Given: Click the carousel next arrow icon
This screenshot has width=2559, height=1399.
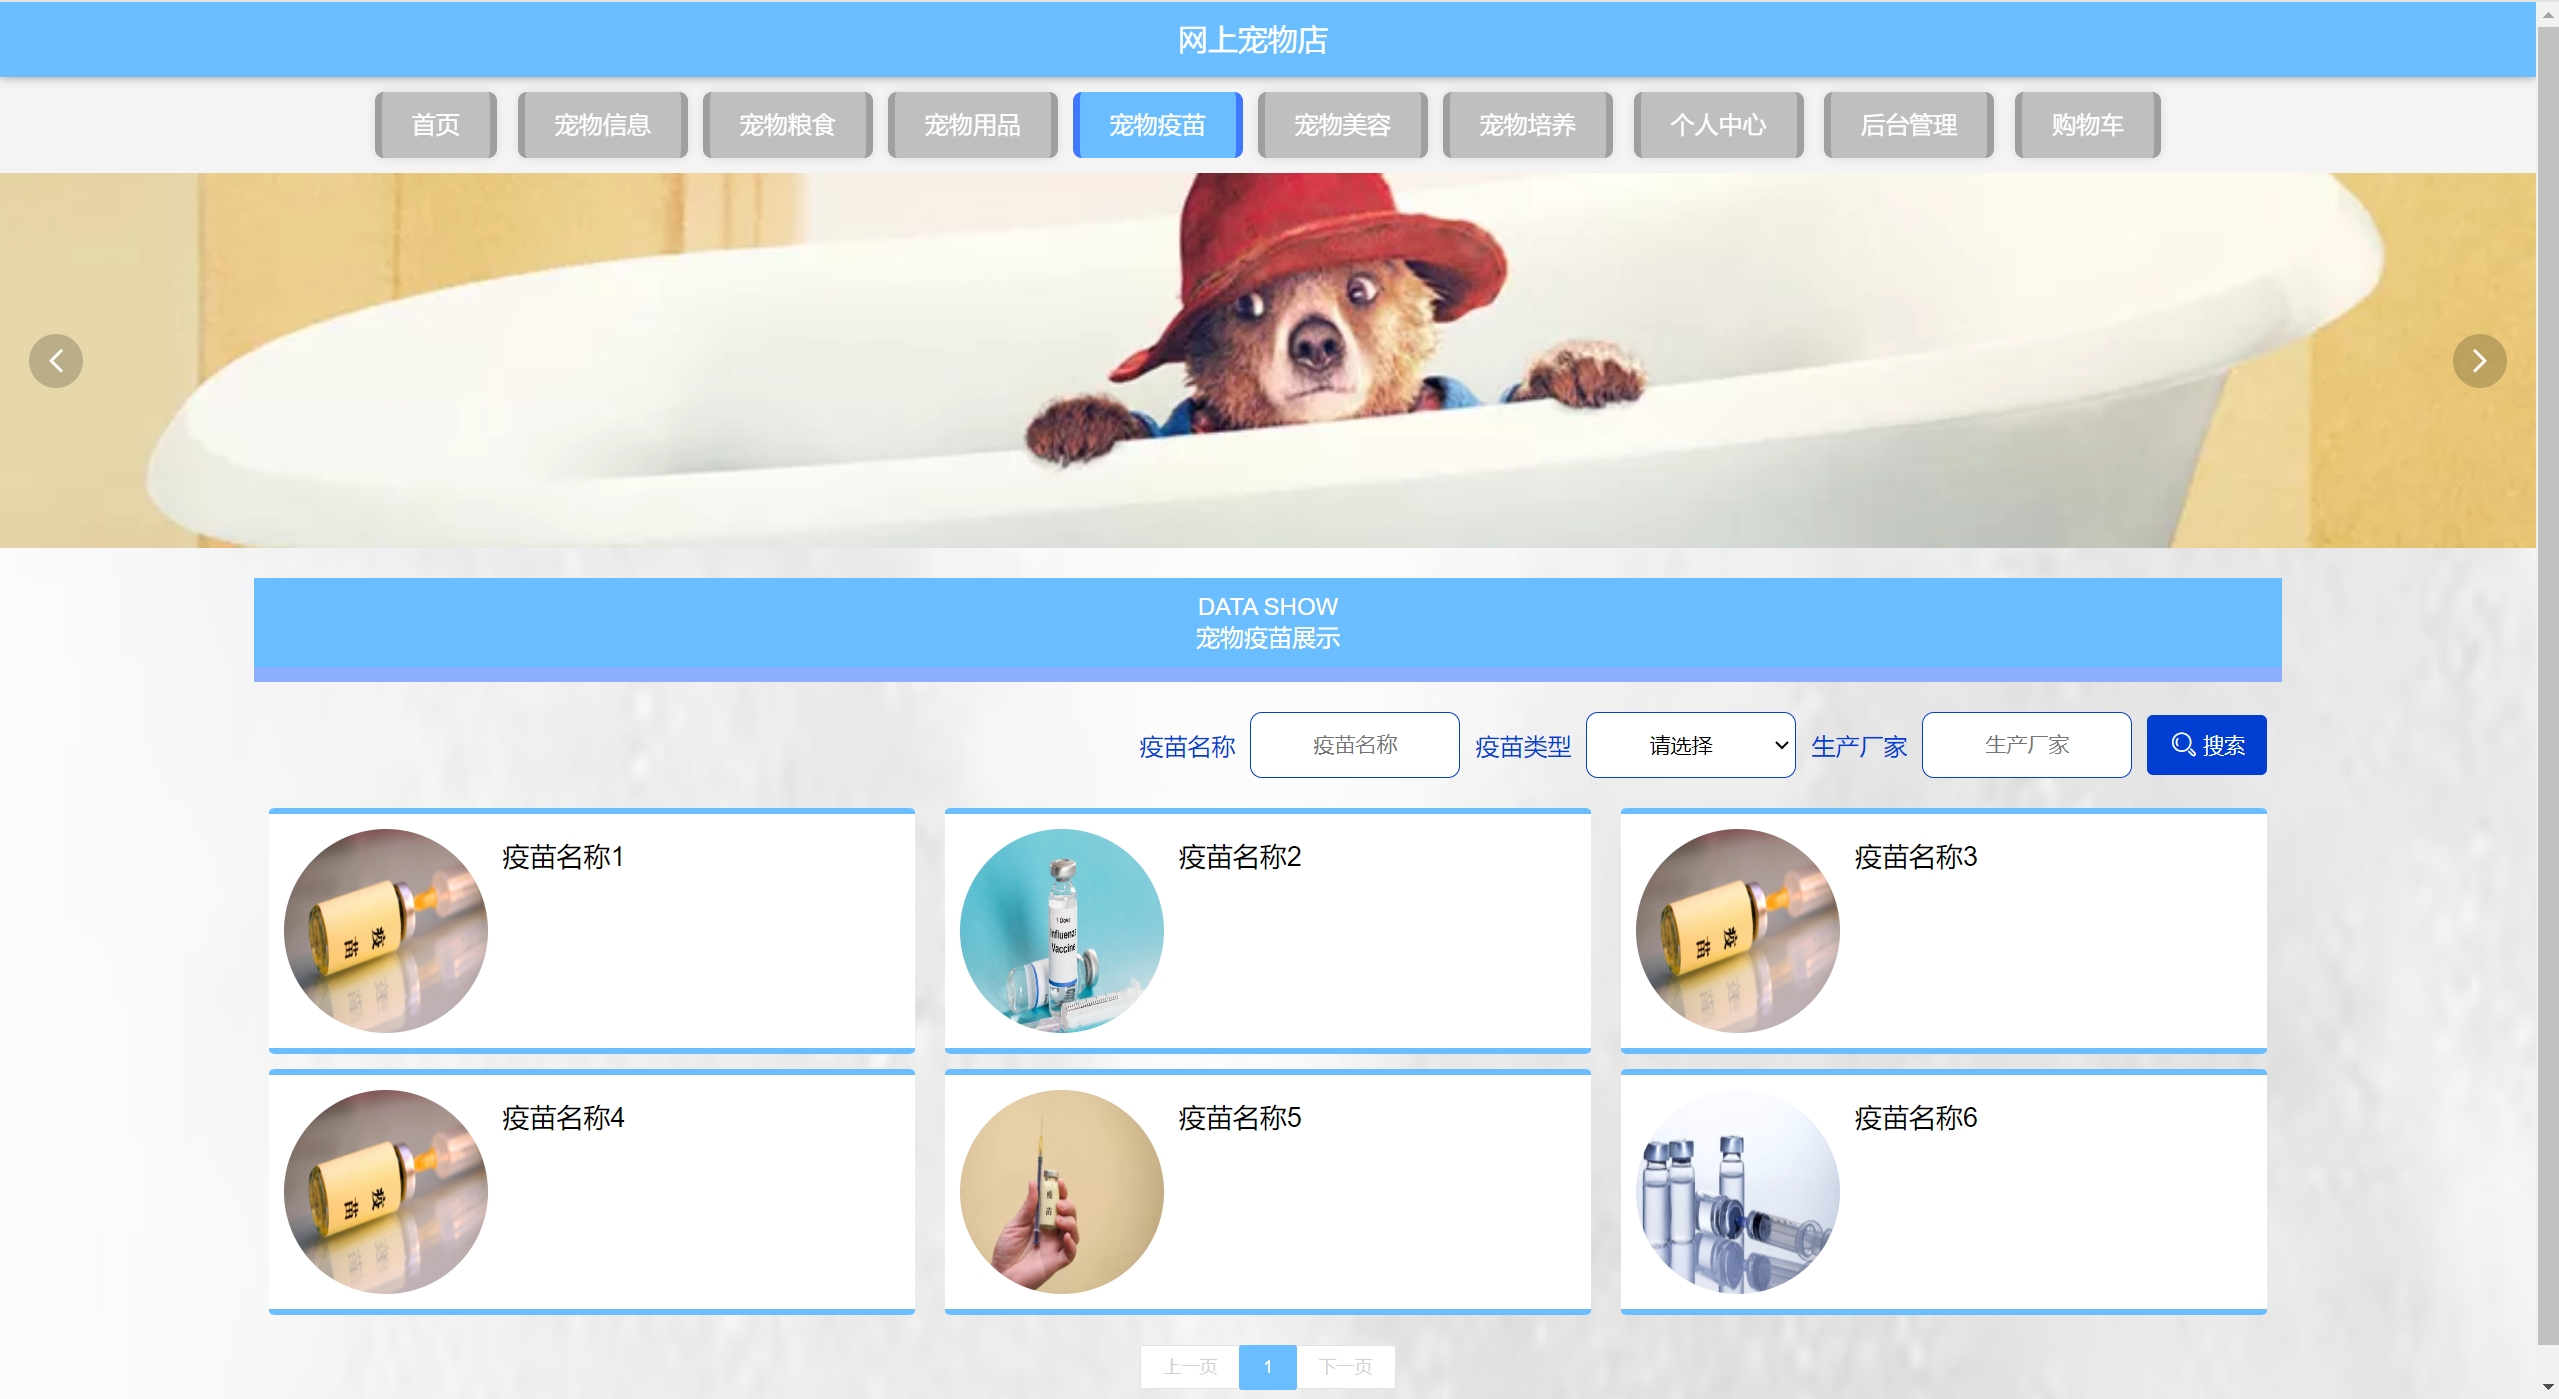Looking at the screenshot, I should click(x=2479, y=361).
